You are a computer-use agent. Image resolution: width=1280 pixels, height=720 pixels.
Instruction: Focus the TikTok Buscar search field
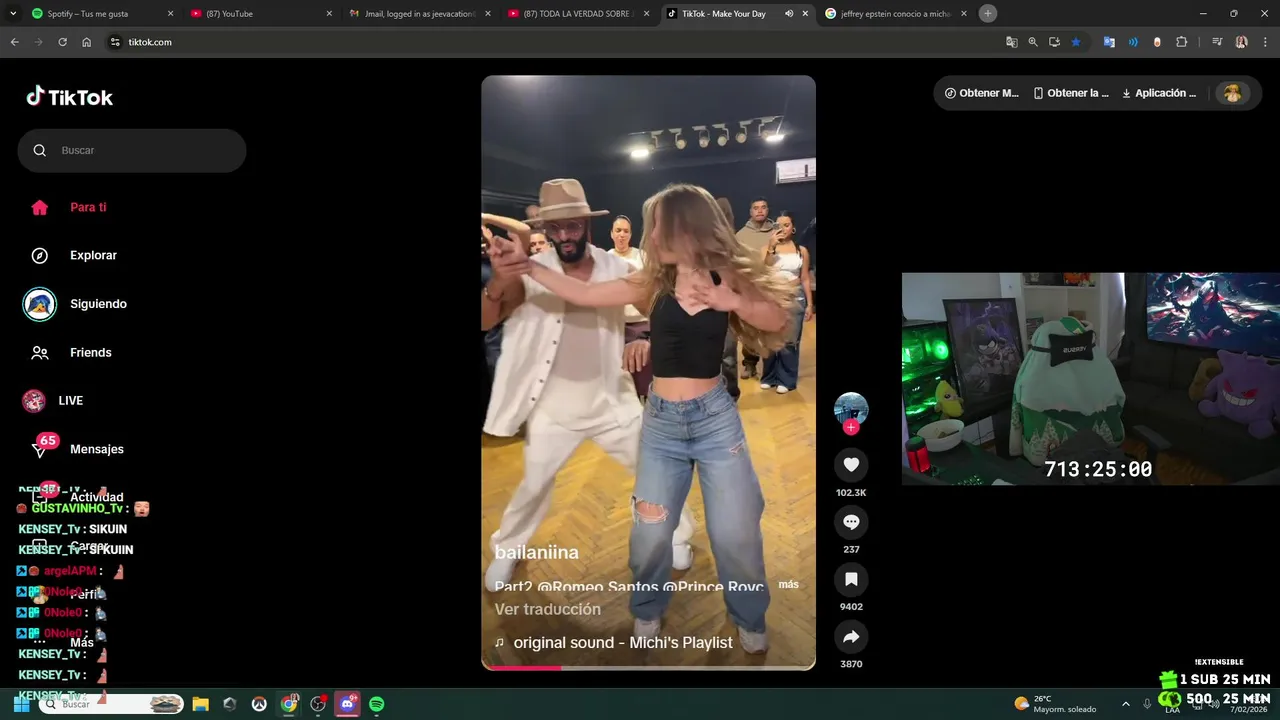pyautogui.click(x=132, y=150)
